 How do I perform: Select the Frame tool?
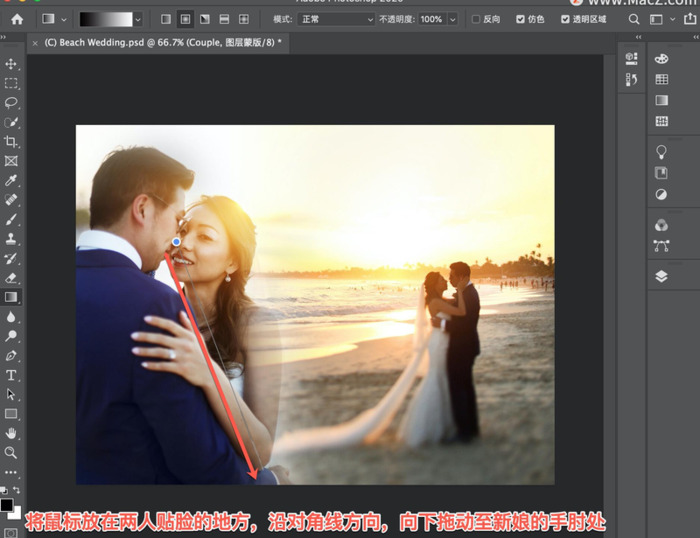coord(11,161)
